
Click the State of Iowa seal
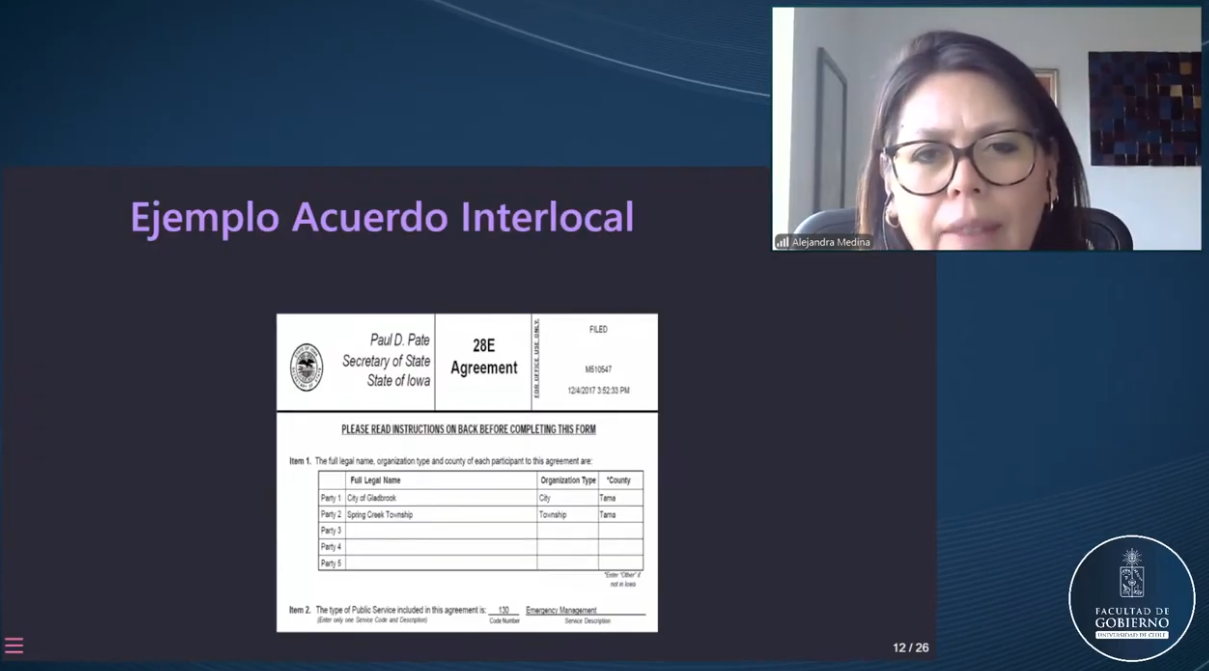click(306, 367)
